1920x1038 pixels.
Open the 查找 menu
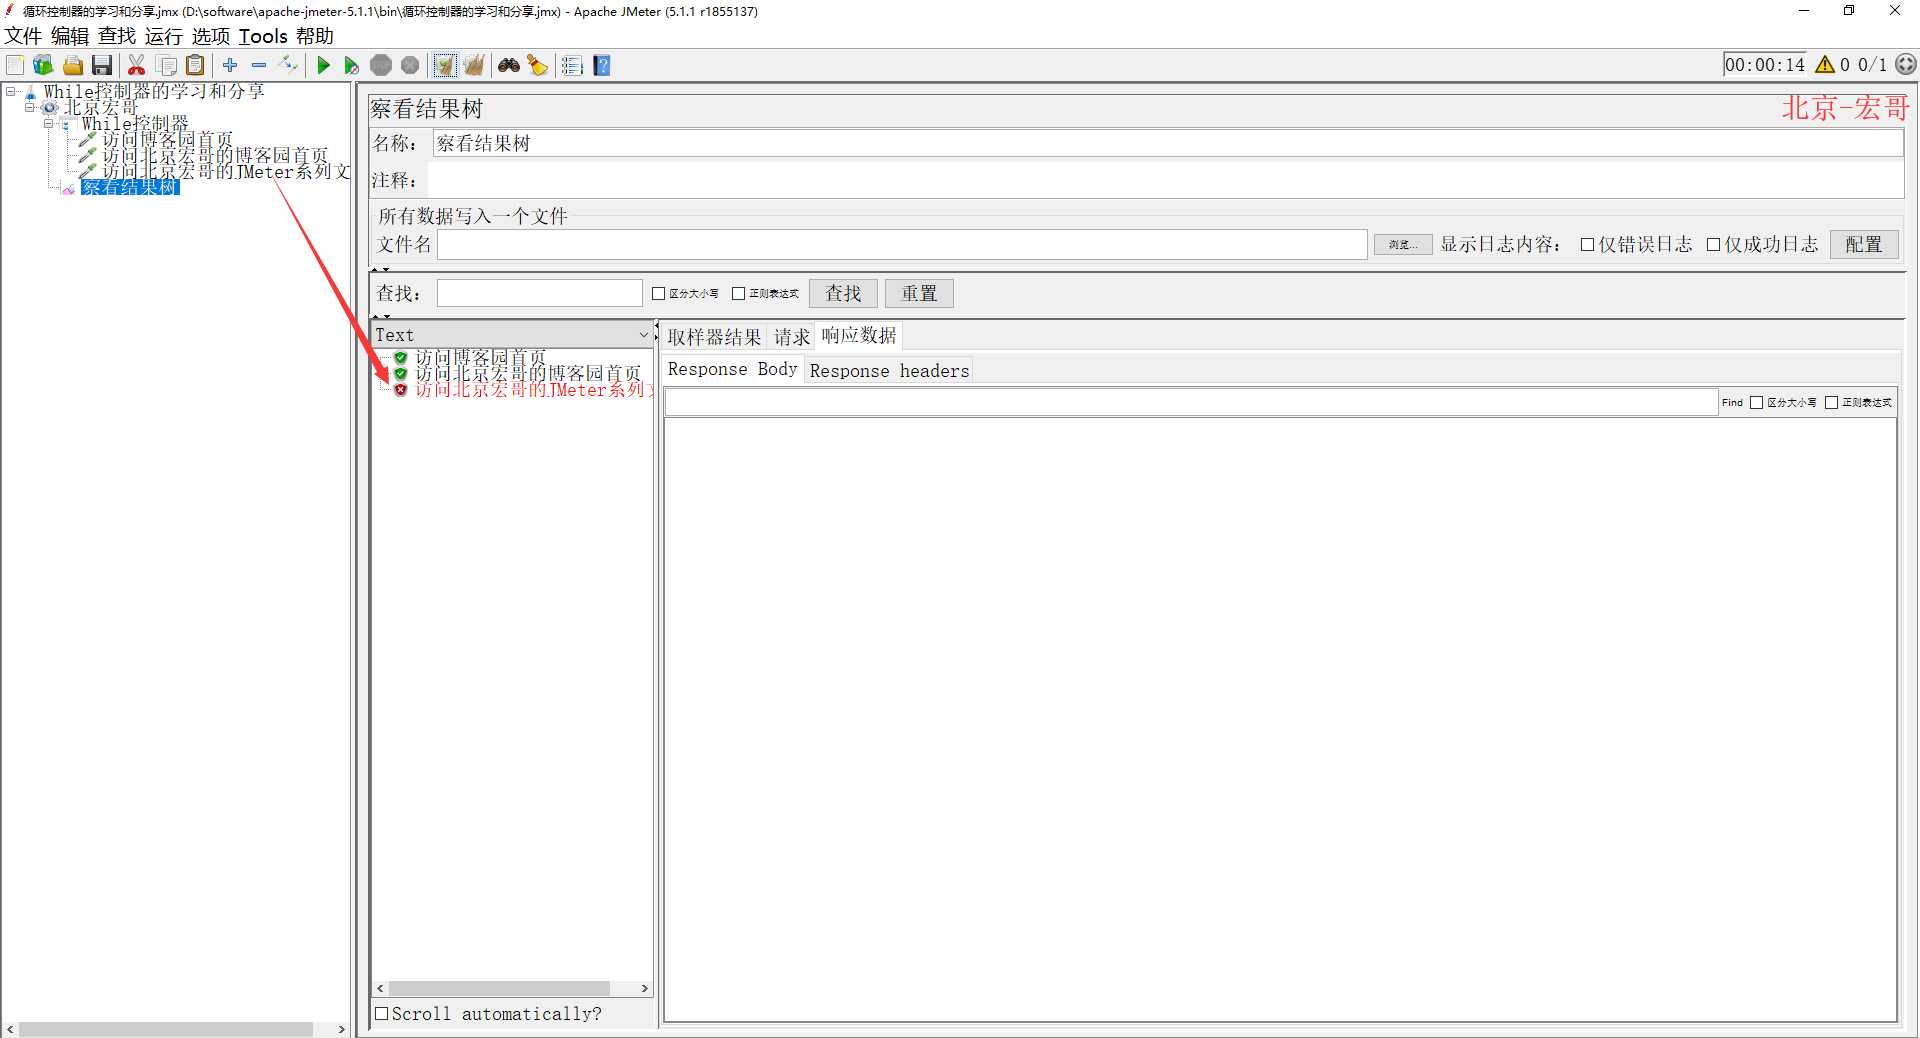pos(117,36)
